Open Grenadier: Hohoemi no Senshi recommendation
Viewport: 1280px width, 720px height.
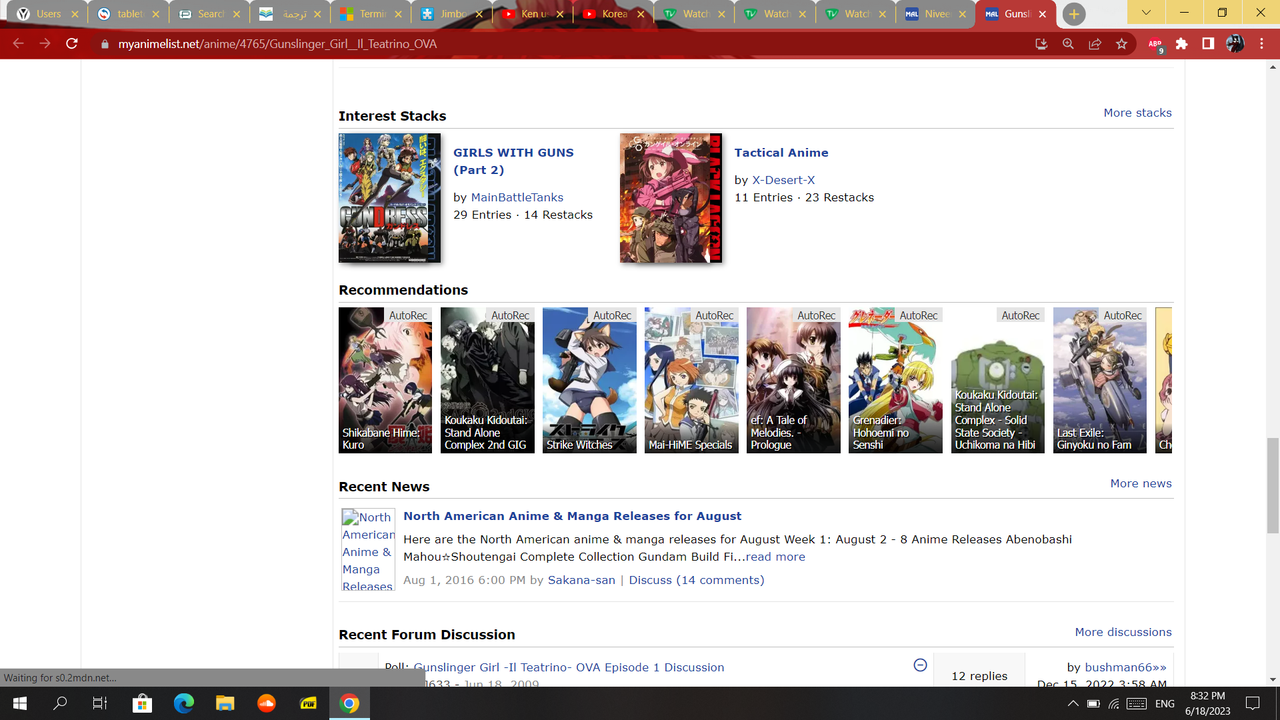(895, 380)
